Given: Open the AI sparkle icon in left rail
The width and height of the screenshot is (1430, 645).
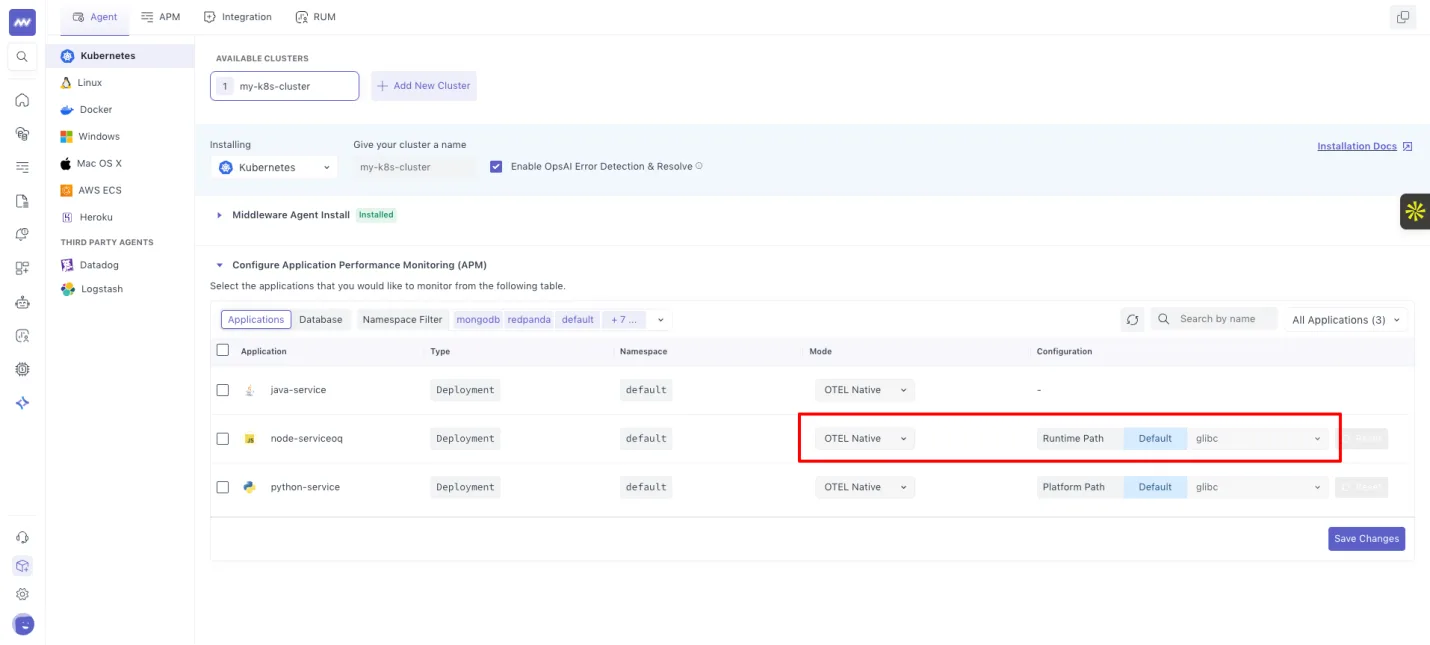Looking at the screenshot, I should 22,403.
